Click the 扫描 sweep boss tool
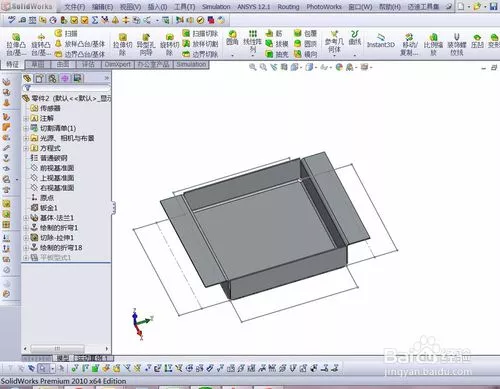 click(x=66, y=33)
